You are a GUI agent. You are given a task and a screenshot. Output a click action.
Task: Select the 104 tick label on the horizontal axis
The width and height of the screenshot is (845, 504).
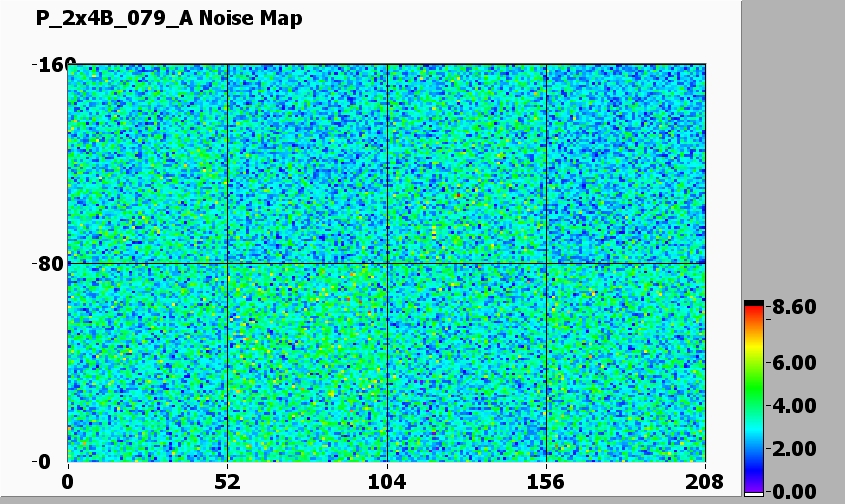387,481
